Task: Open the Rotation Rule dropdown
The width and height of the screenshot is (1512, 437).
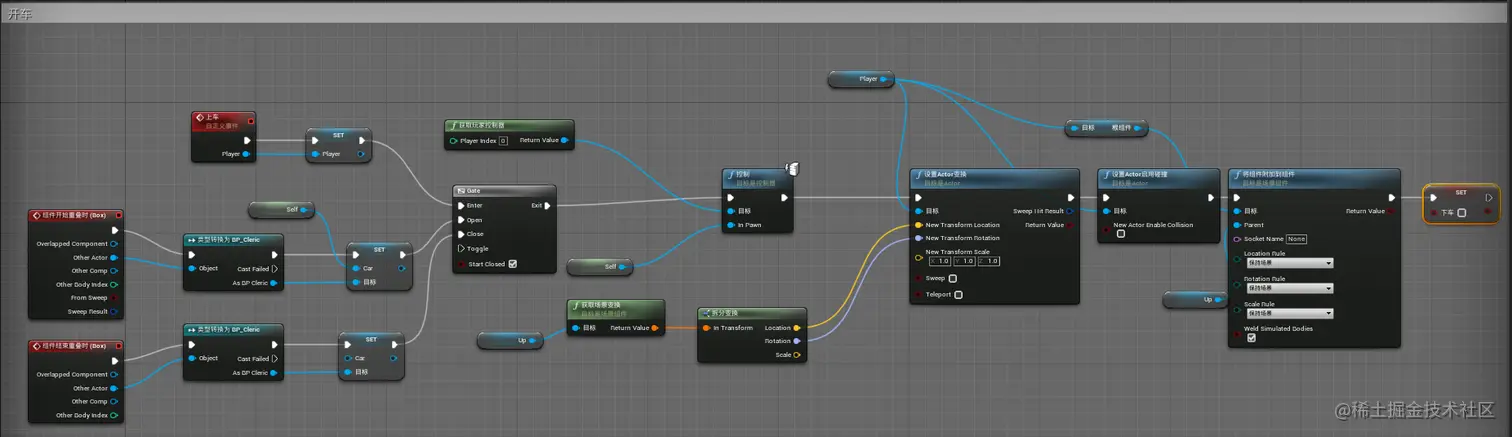Action: point(1289,288)
